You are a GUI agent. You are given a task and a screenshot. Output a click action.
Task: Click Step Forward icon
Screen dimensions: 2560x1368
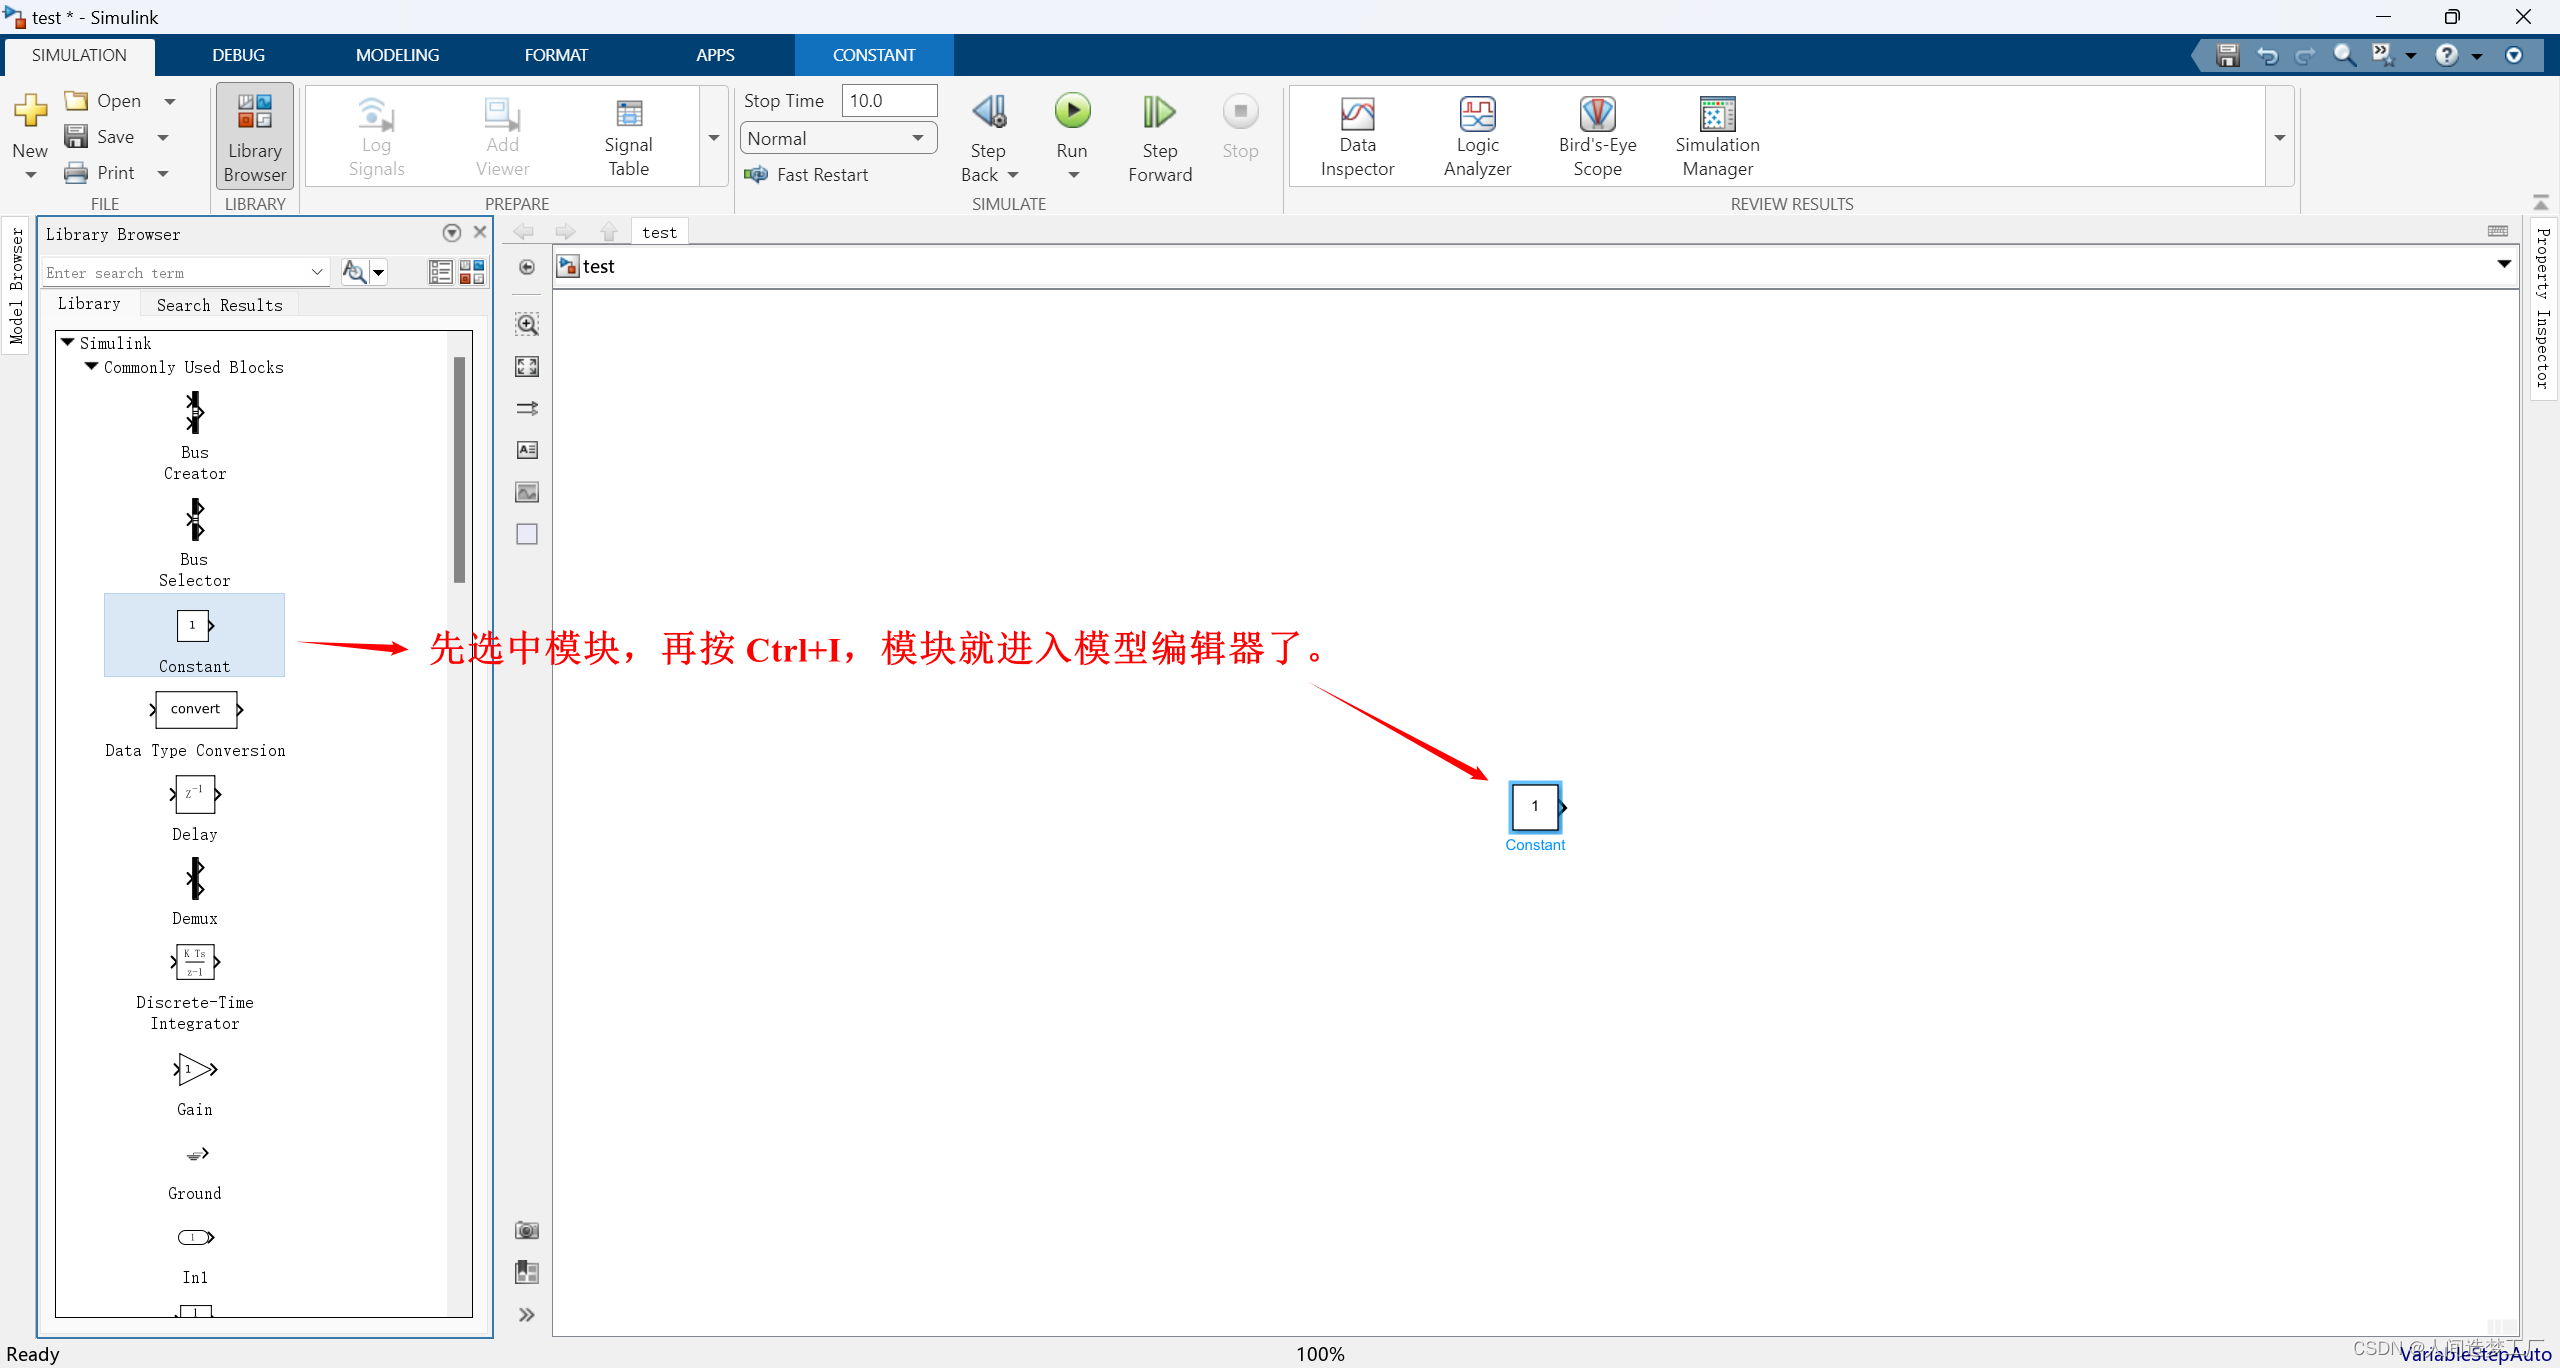1159,112
